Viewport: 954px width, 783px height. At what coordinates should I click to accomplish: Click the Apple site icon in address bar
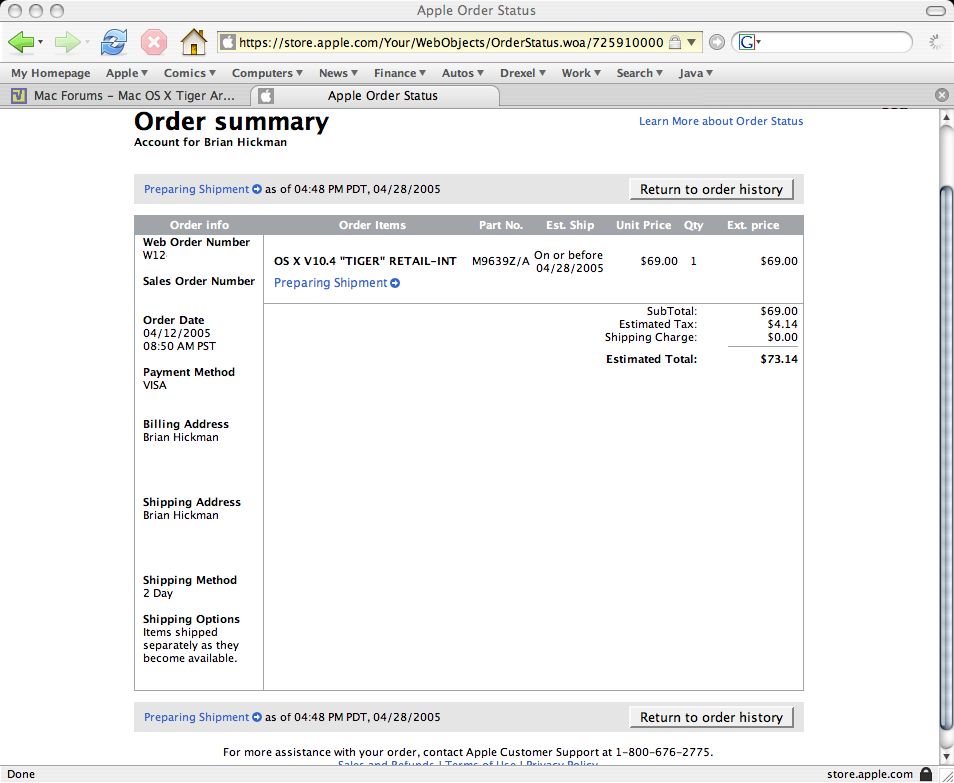click(228, 43)
